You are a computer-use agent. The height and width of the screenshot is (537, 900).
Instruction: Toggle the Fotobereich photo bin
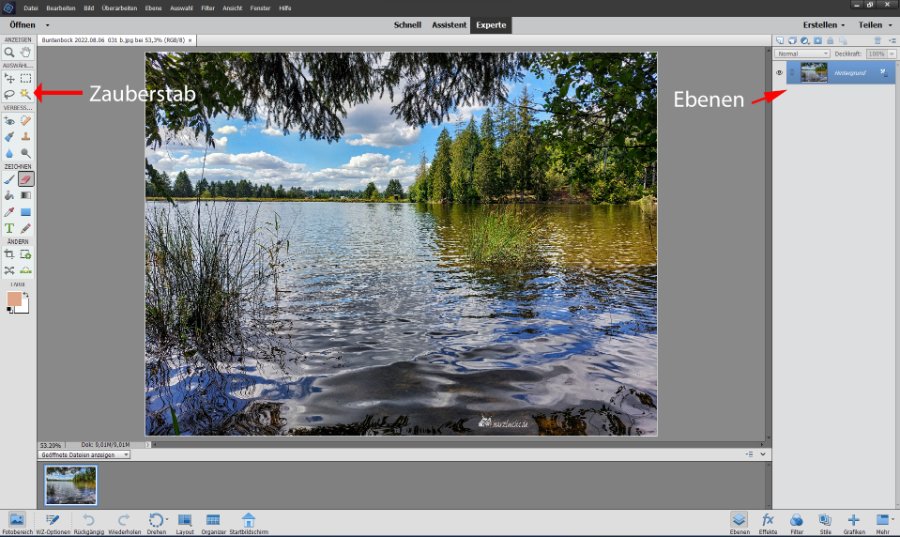pyautogui.click(x=17, y=523)
